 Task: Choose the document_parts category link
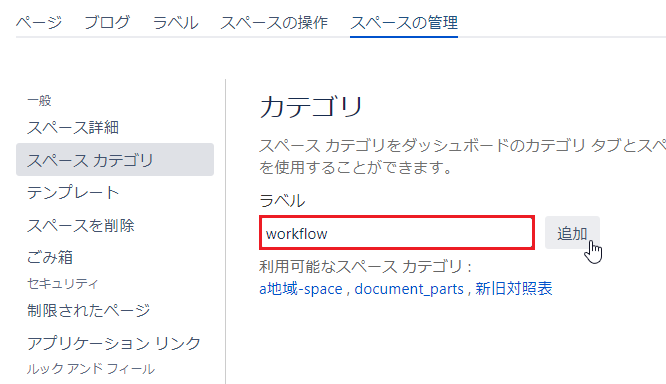point(409,289)
